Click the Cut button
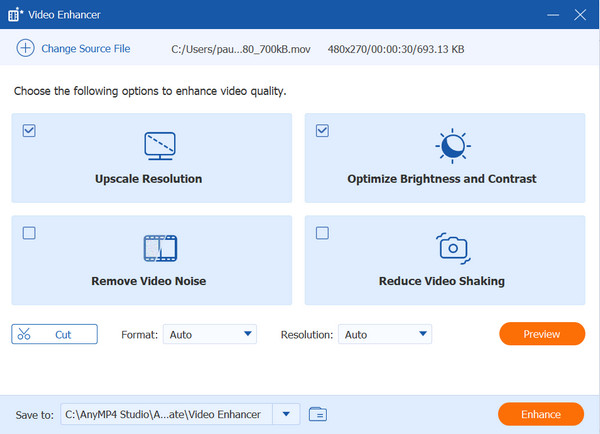Viewport: 600px width, 434px height. 54,334
